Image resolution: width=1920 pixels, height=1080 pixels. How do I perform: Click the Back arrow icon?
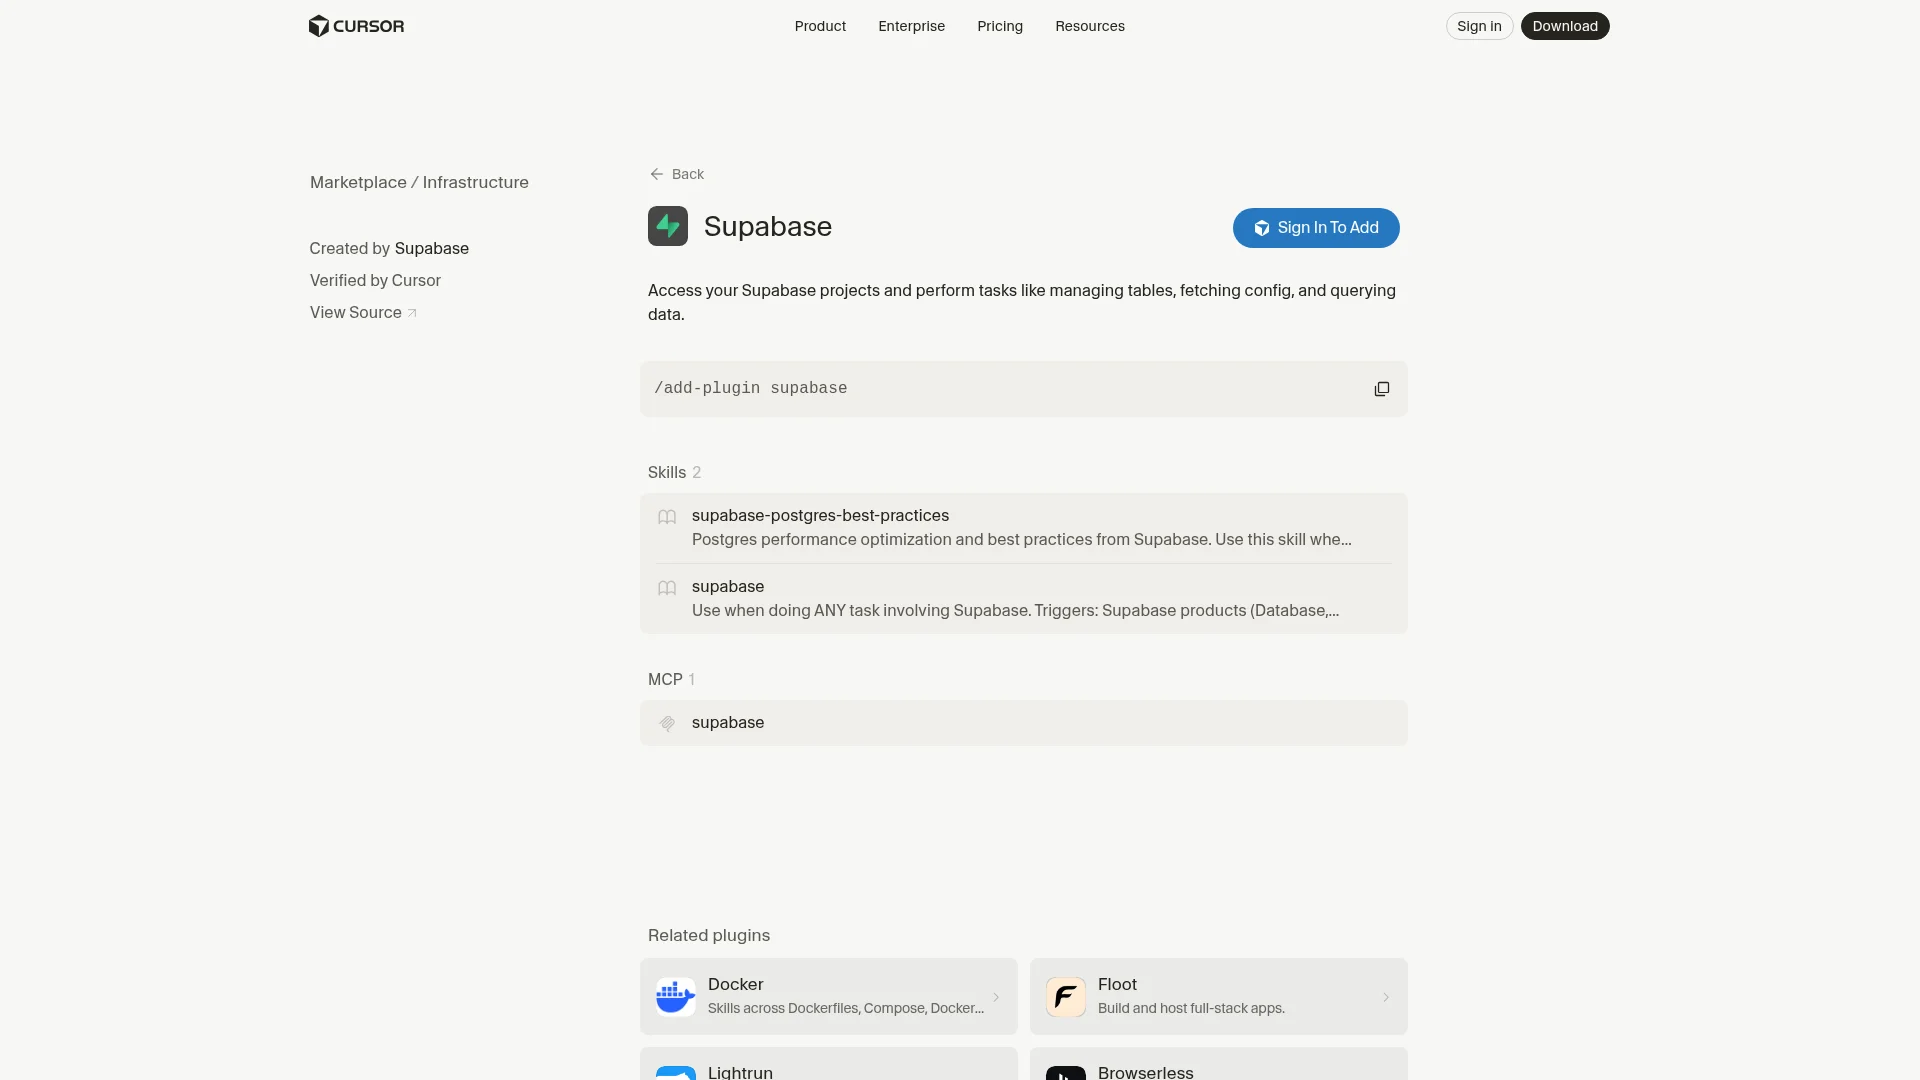[x=657, y=174]
